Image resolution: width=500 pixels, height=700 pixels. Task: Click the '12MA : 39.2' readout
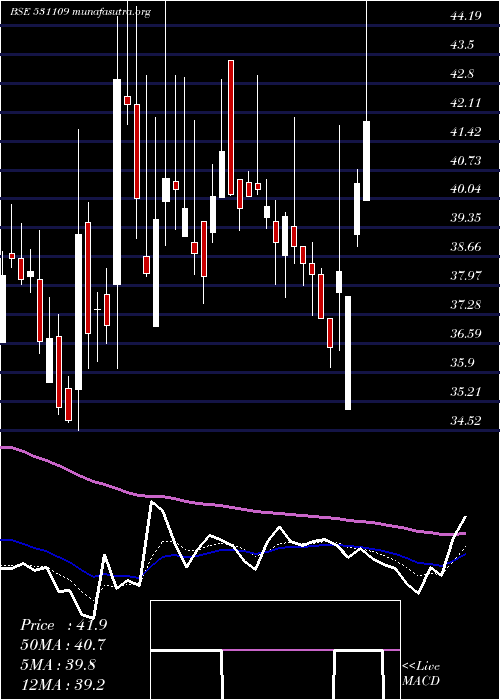coord(62,685)
